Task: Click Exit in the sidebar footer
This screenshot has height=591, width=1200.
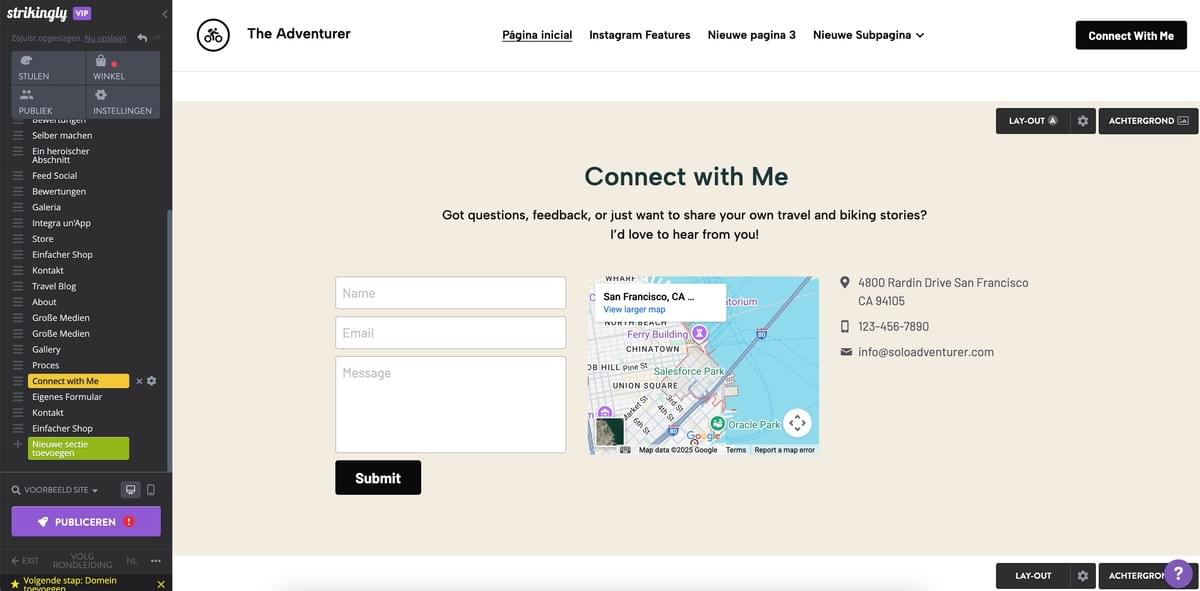Action: (x=25, y=561)
